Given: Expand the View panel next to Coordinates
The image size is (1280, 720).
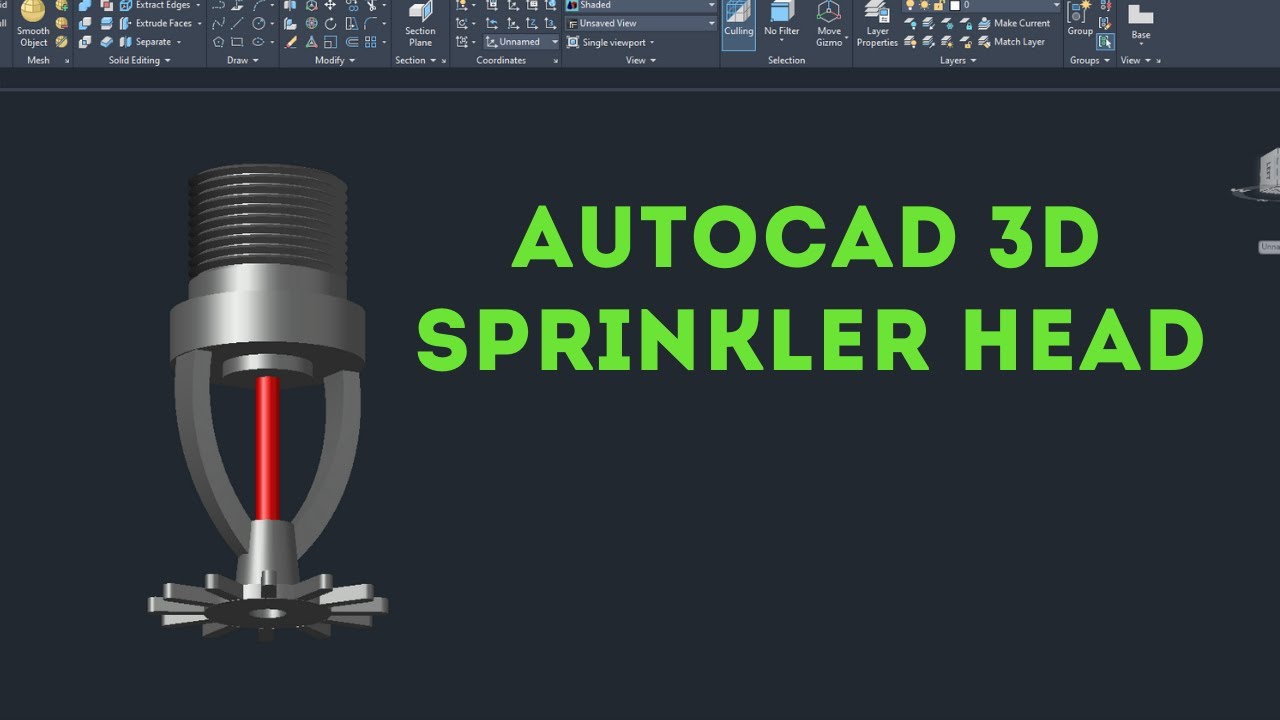Looking at the screenshot, I should pos(641,60).
